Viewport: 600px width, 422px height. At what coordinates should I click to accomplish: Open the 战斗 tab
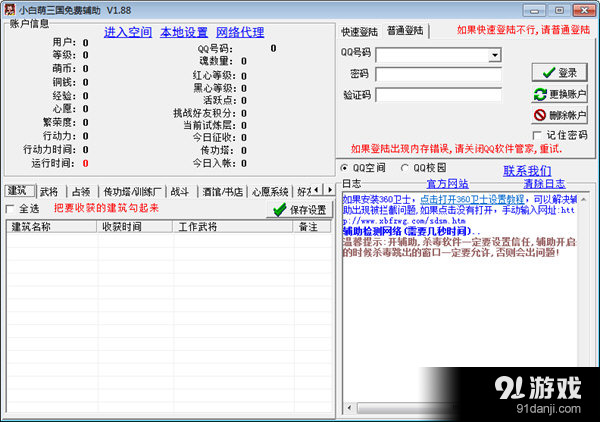pos(180,192)
